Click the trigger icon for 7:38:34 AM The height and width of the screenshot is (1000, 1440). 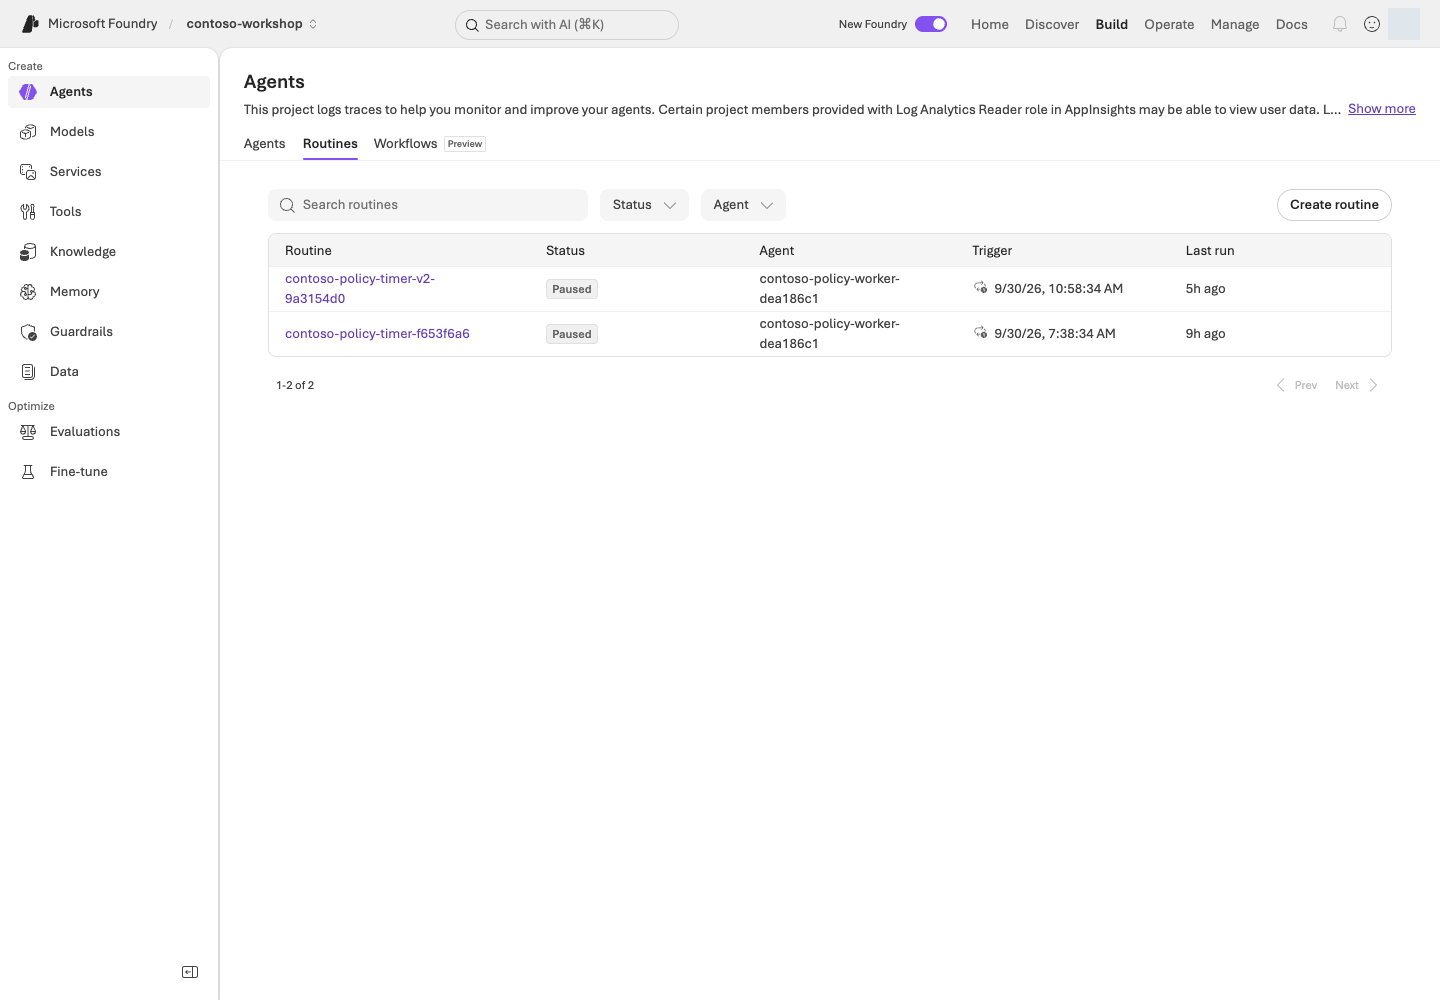pos(981,333)
